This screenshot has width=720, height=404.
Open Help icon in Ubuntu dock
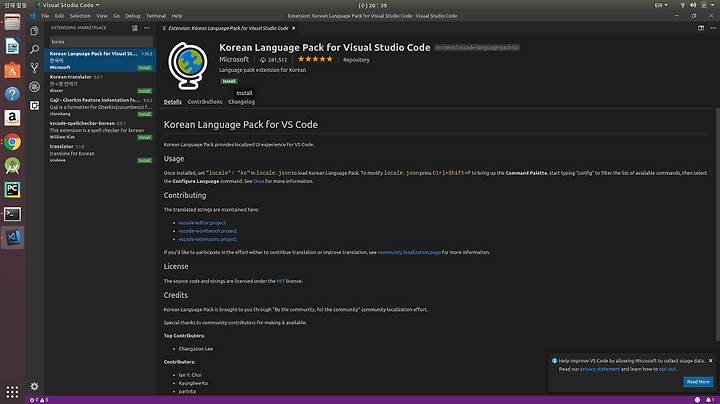coord(12,94)
